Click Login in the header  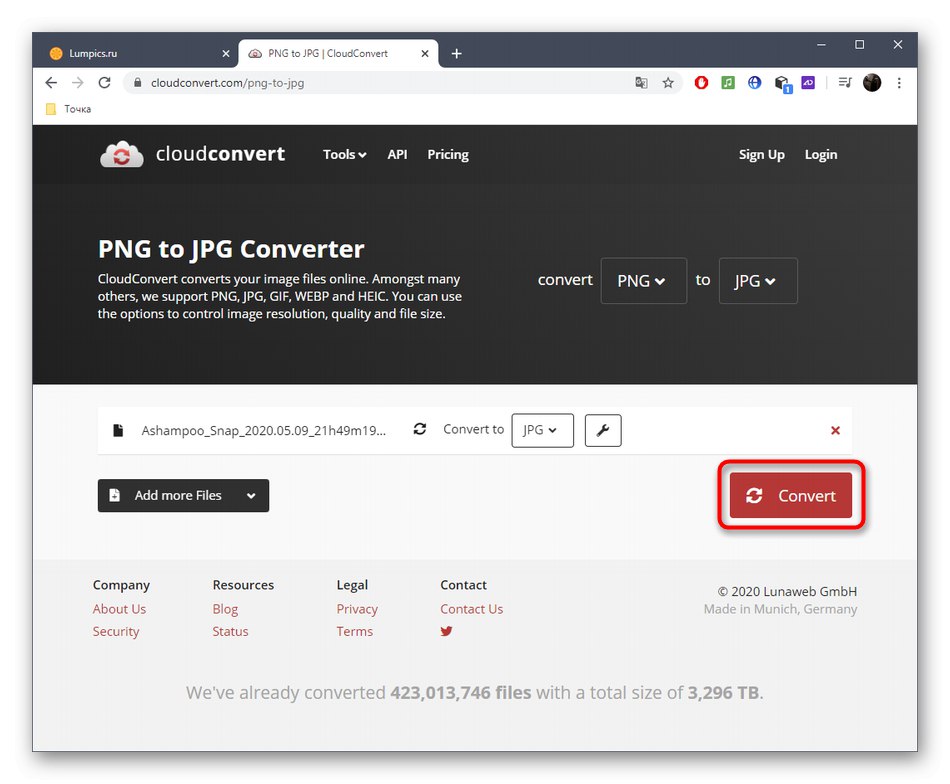(x=821, y=154)
